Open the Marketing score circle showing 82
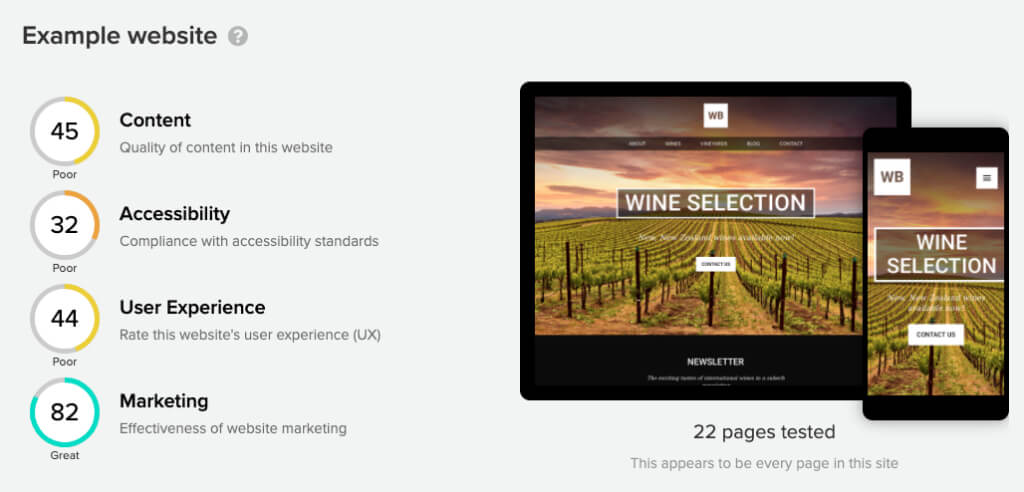The height and width of the screenshot is (492, 1024). [x=65, y=412]
